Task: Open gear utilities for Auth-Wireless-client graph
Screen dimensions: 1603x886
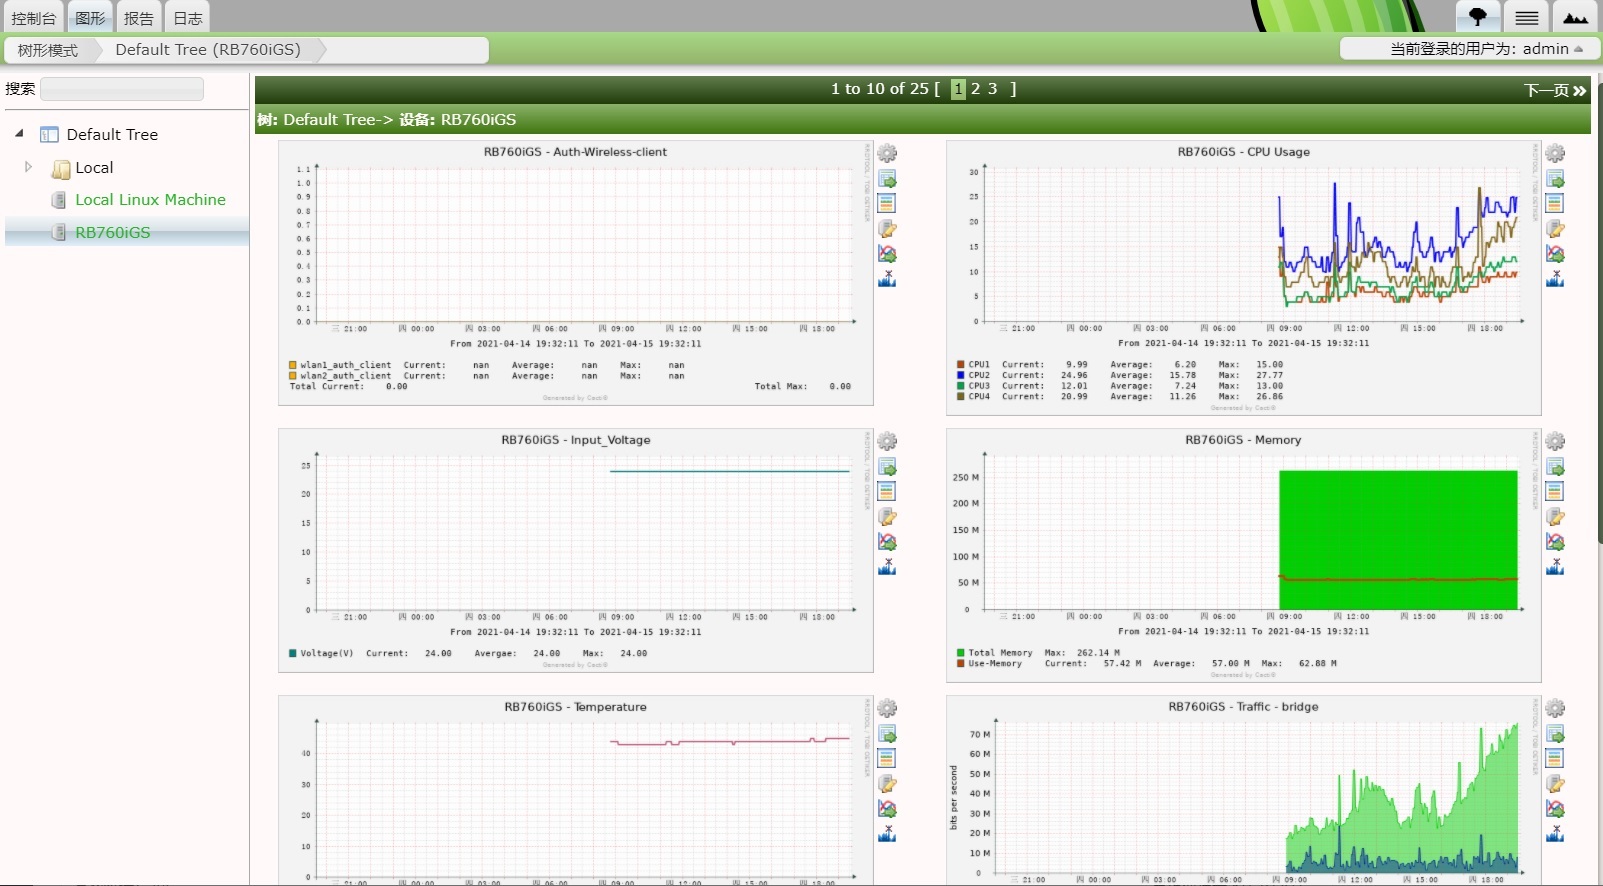Action: (887, 153)
